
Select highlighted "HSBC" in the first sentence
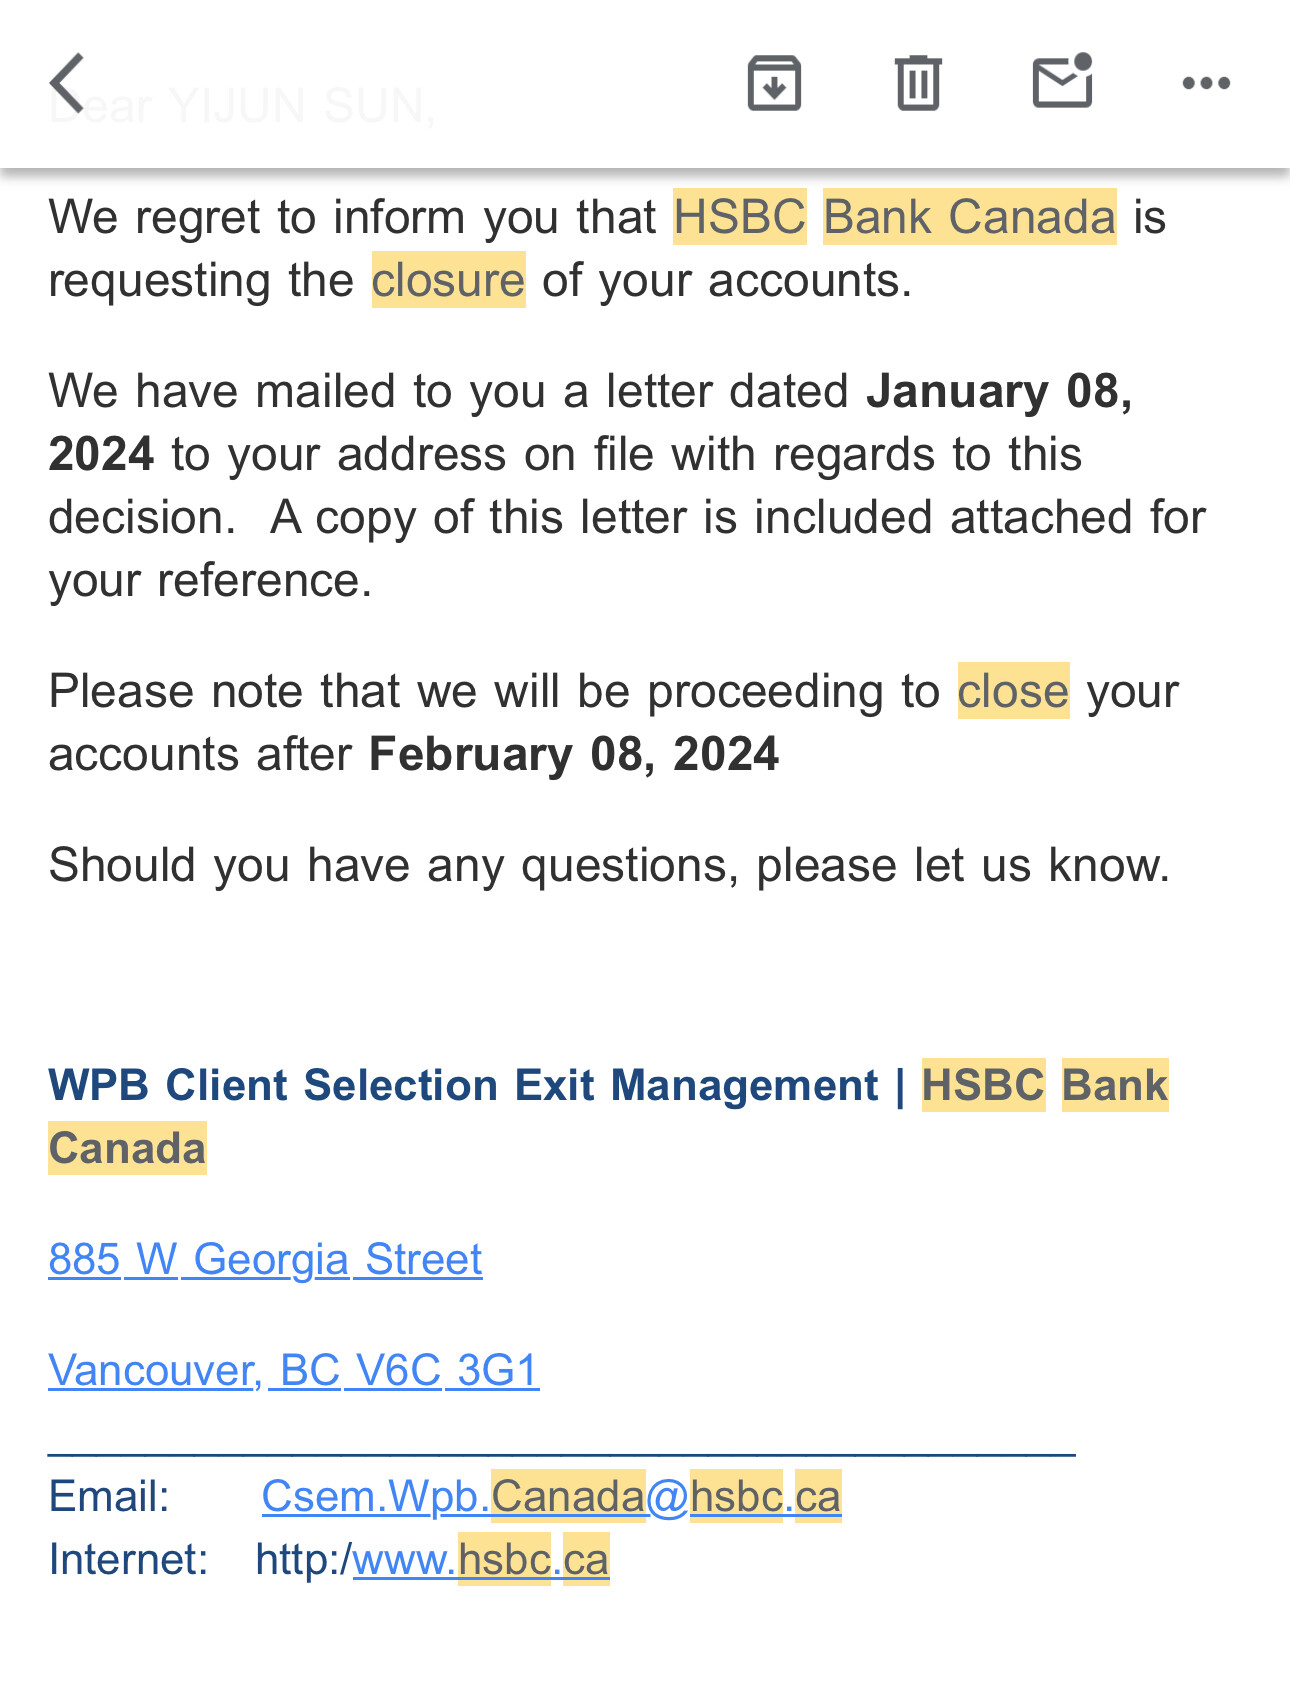[x=739, y=217]
